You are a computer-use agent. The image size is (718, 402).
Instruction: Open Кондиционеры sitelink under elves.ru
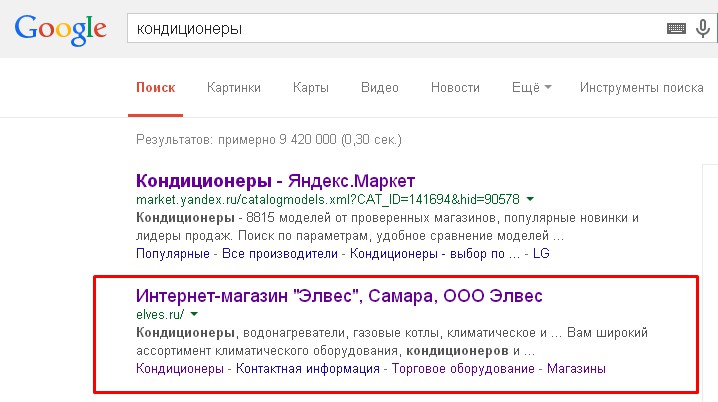pyautogui.click(x=180, y=369)
